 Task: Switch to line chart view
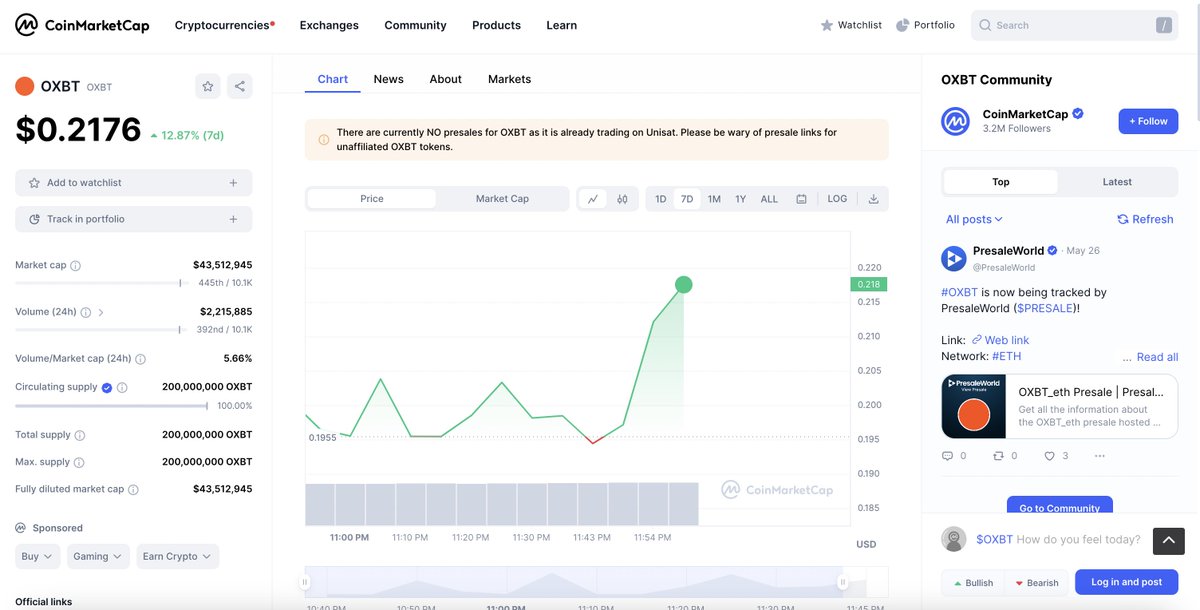tap(593, 199)
